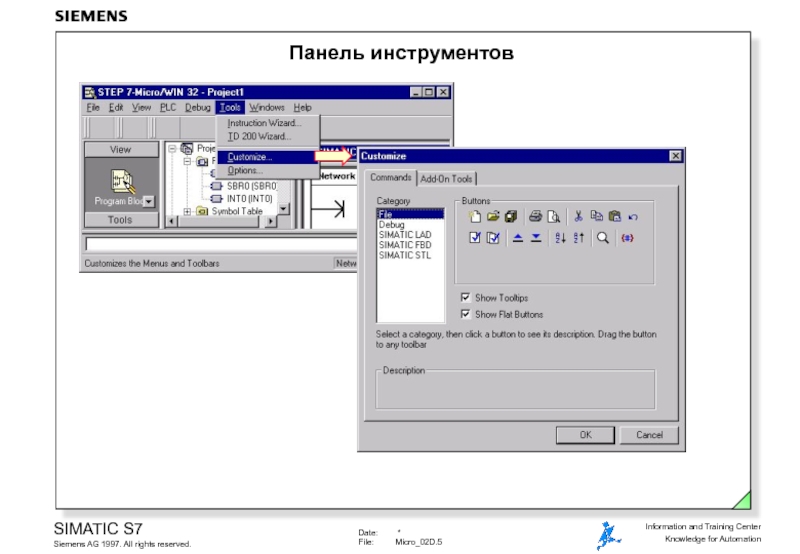
Task: Close the Customize dialog
Action: coord(675,156)
